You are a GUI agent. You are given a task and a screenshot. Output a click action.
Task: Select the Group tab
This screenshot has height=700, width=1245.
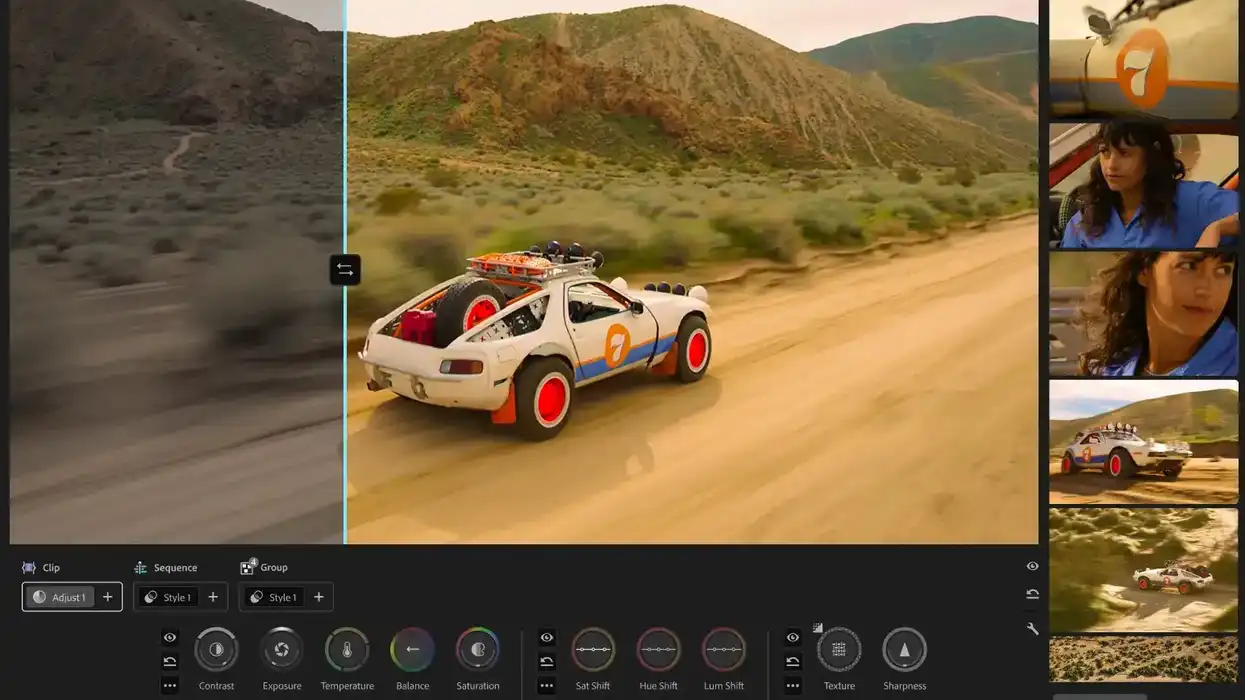pos(264,567)
